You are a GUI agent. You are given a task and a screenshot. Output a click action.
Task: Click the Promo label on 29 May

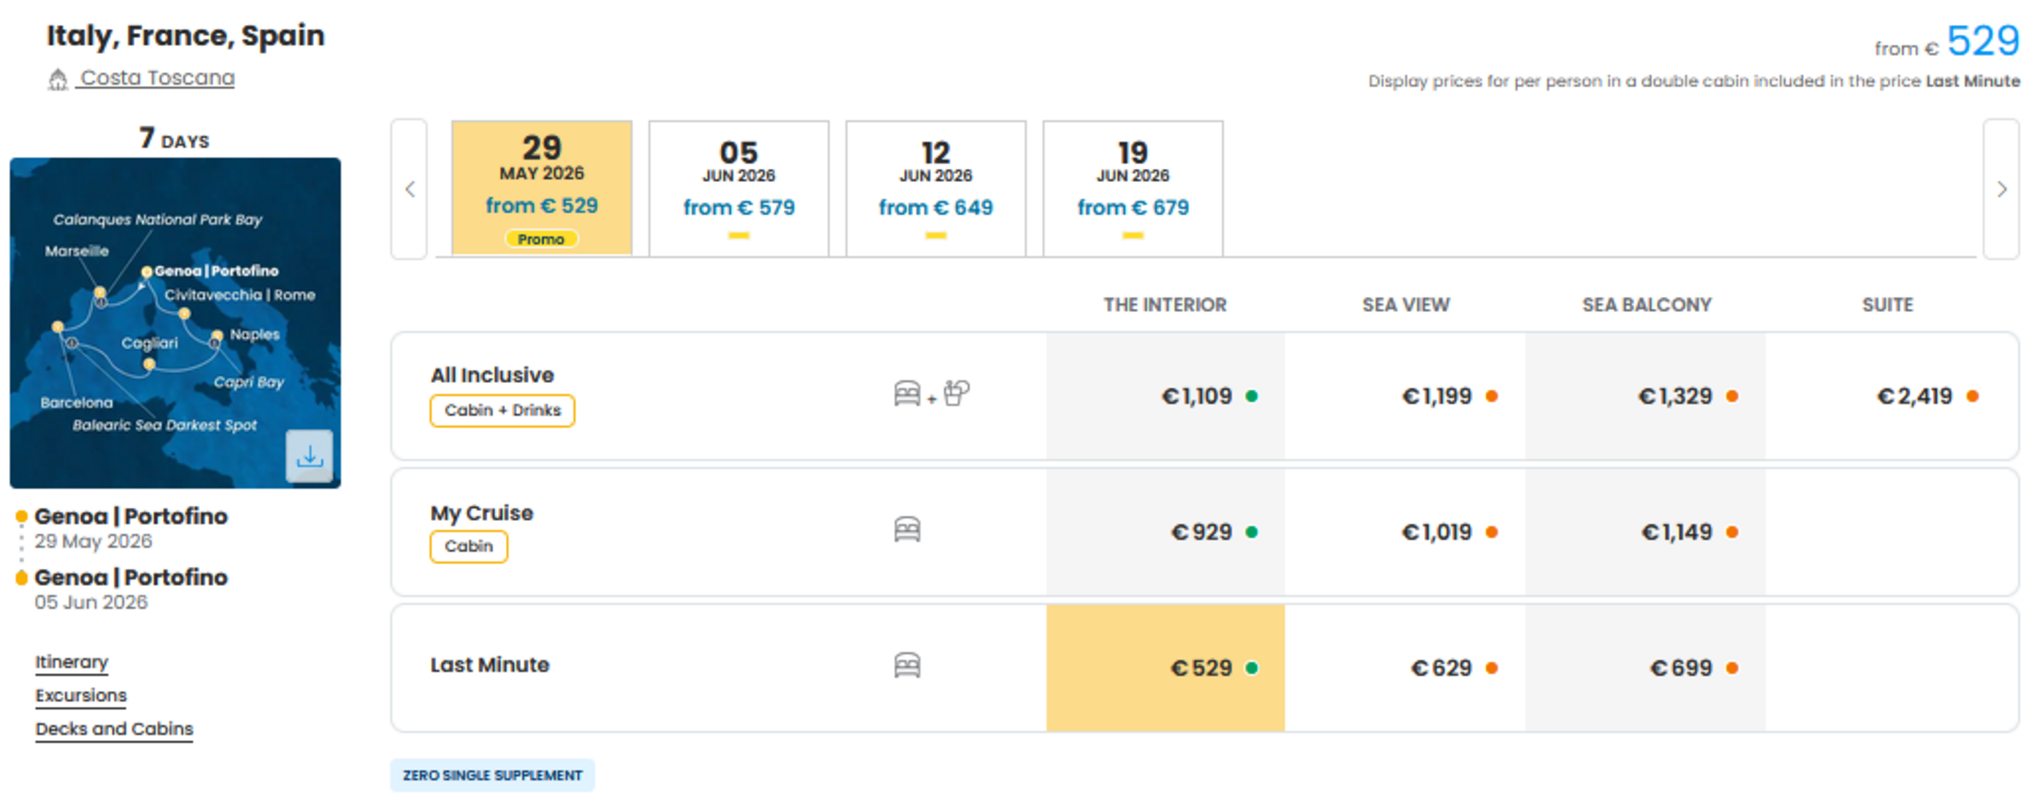pyautogui.click(x=541, y=239)
